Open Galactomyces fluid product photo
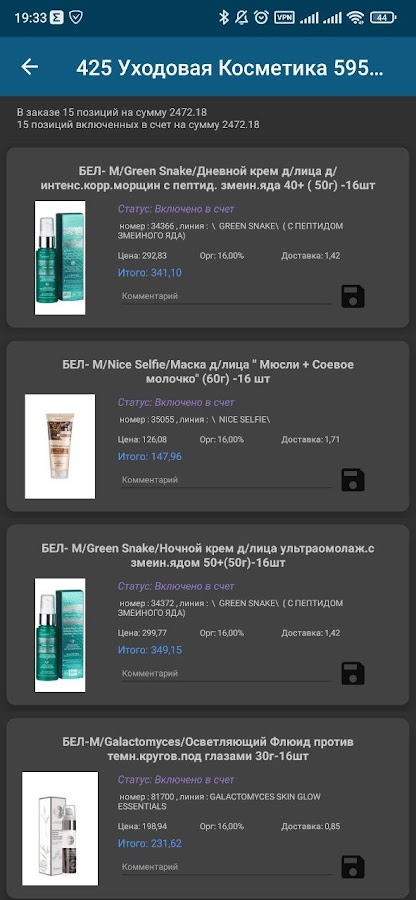This screenshot has width=416, height=900. coord(60,828)
